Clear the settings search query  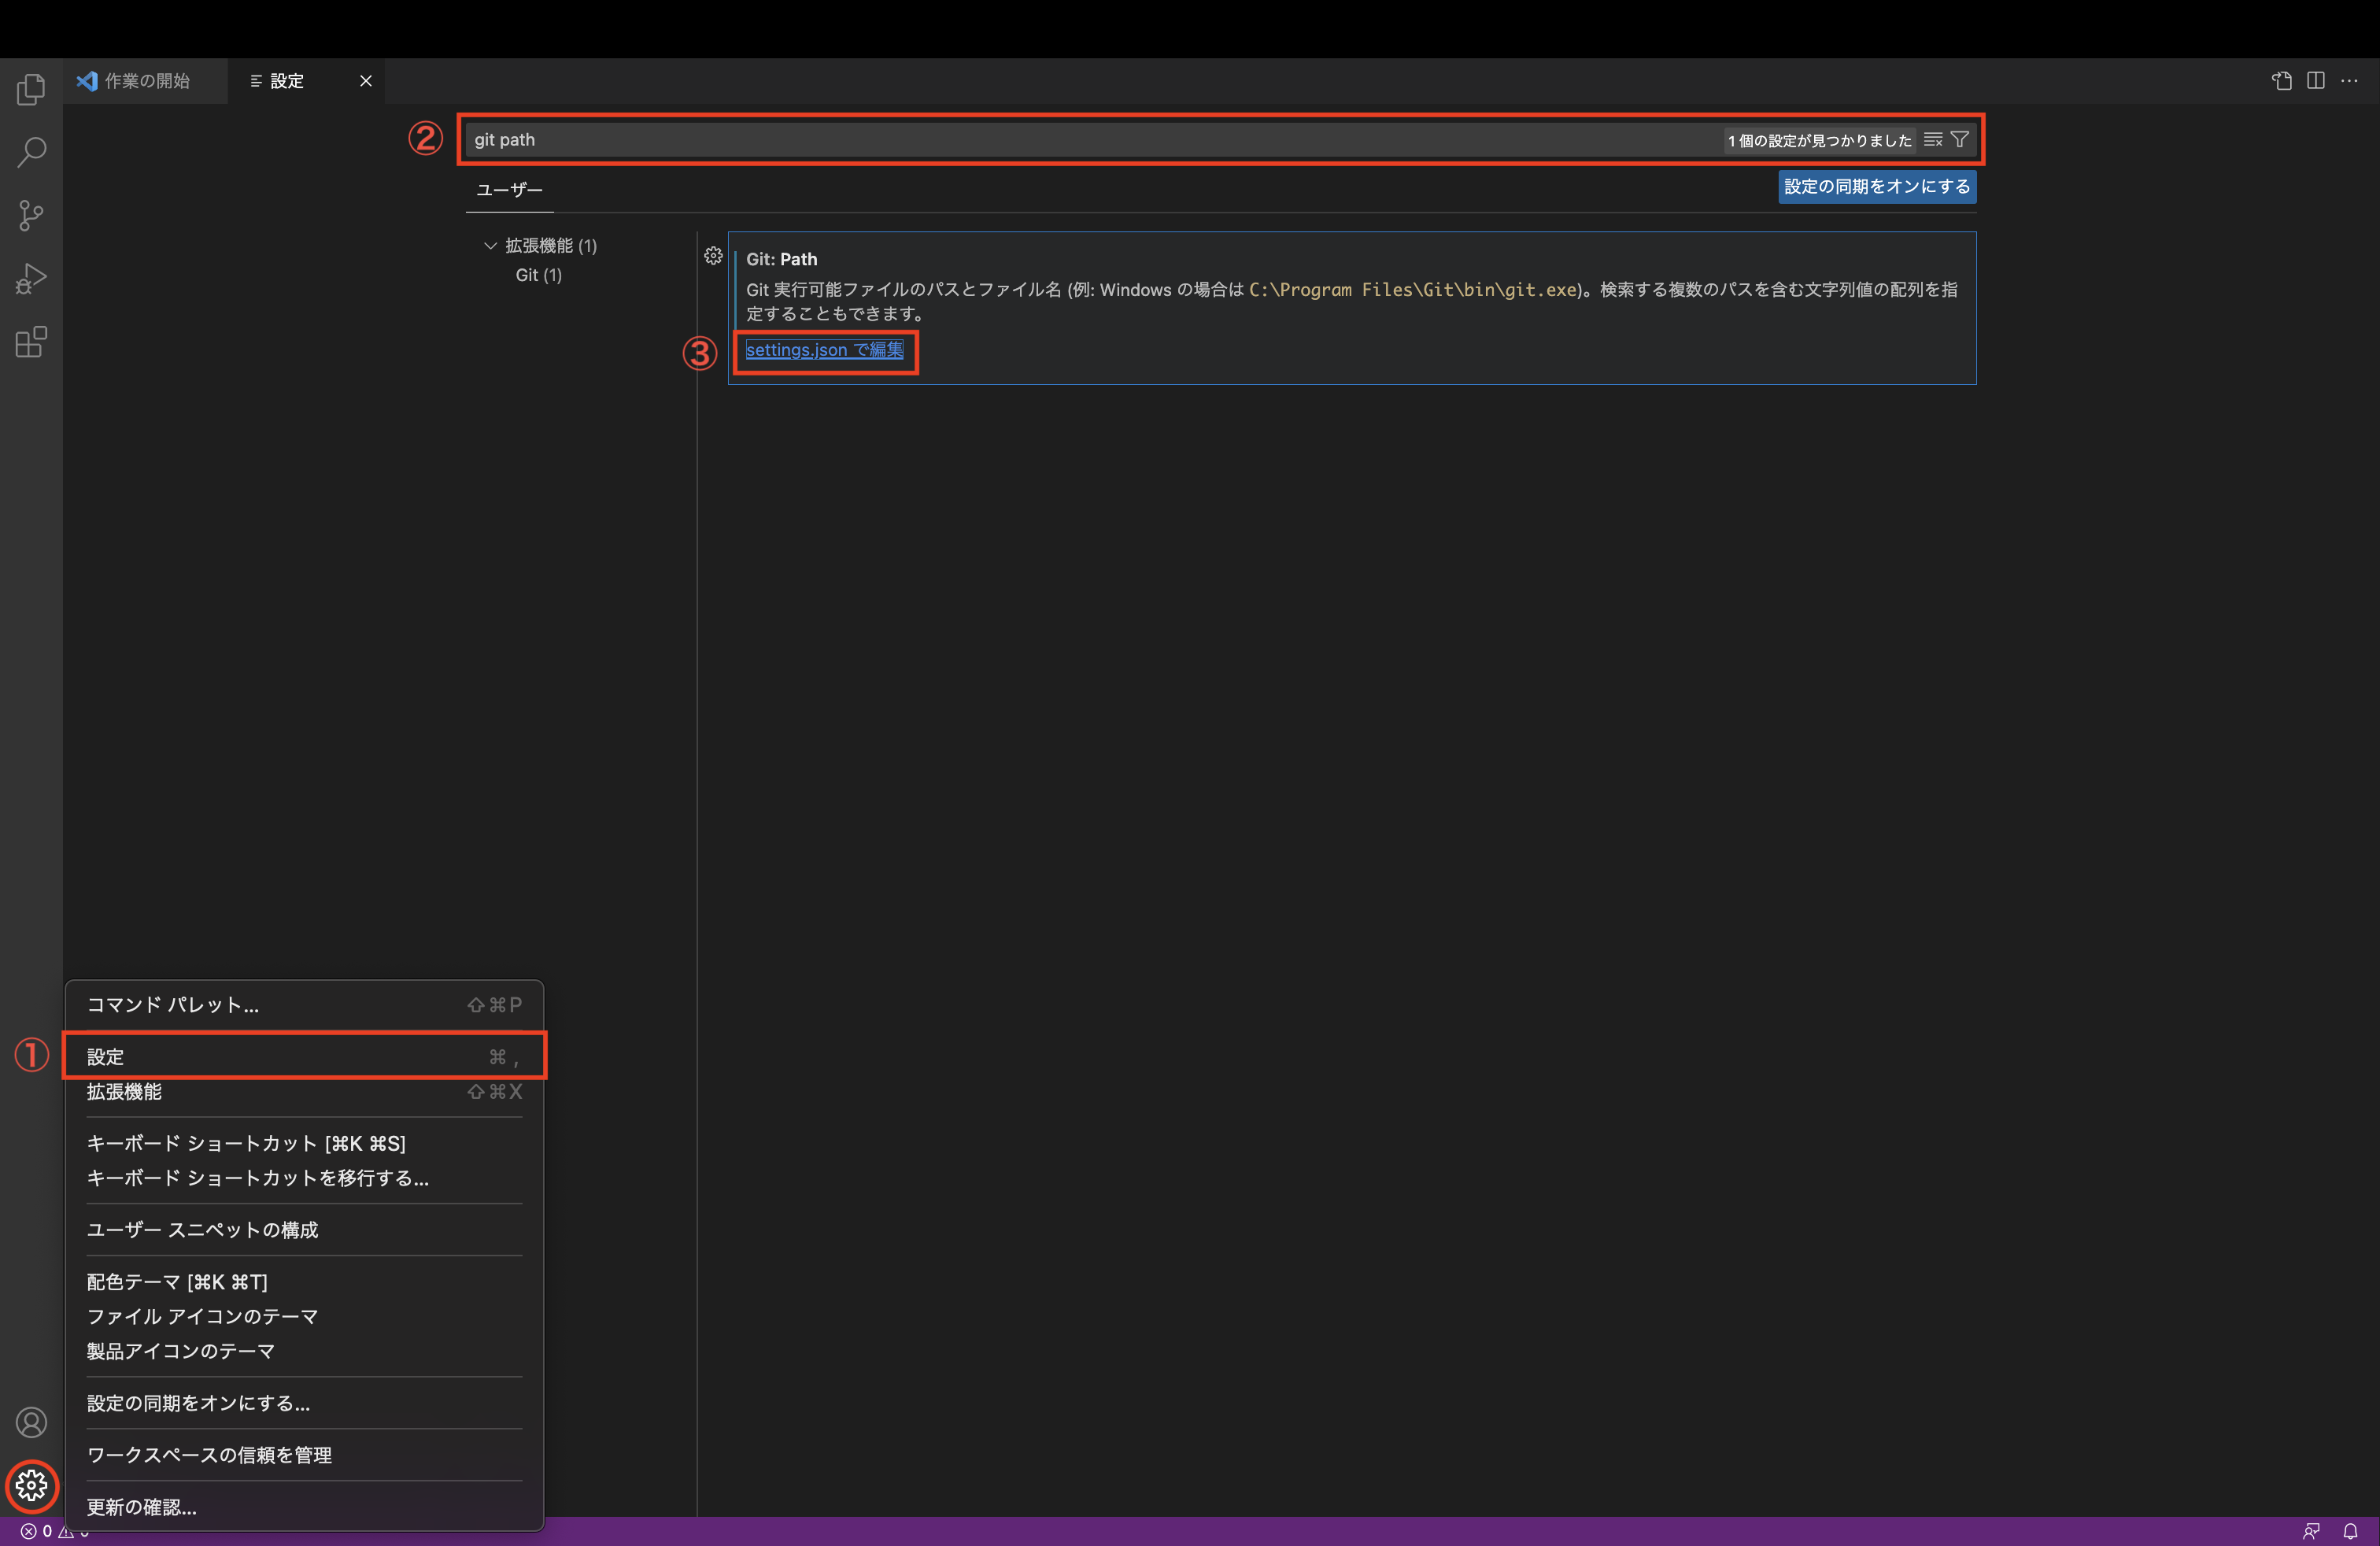point(1932,140)
